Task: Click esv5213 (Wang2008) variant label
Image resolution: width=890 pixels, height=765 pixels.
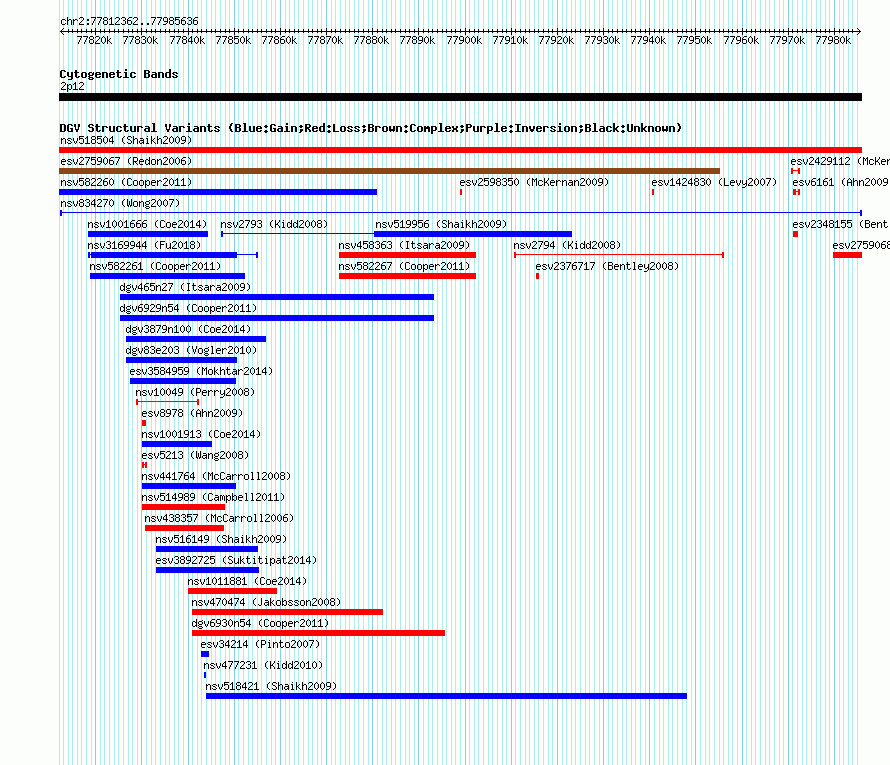Action: click(195, 455)
